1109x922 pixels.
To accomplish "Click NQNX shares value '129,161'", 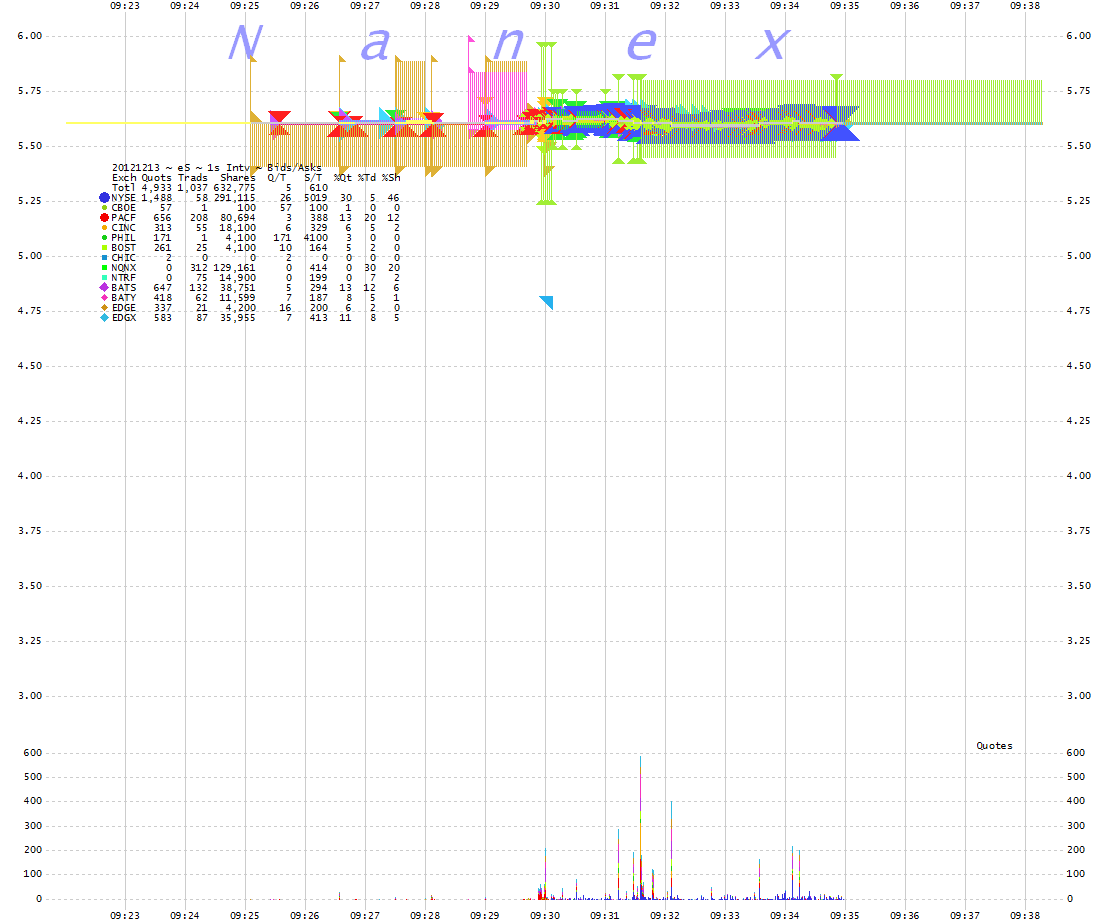I will (x=235, y=268).
